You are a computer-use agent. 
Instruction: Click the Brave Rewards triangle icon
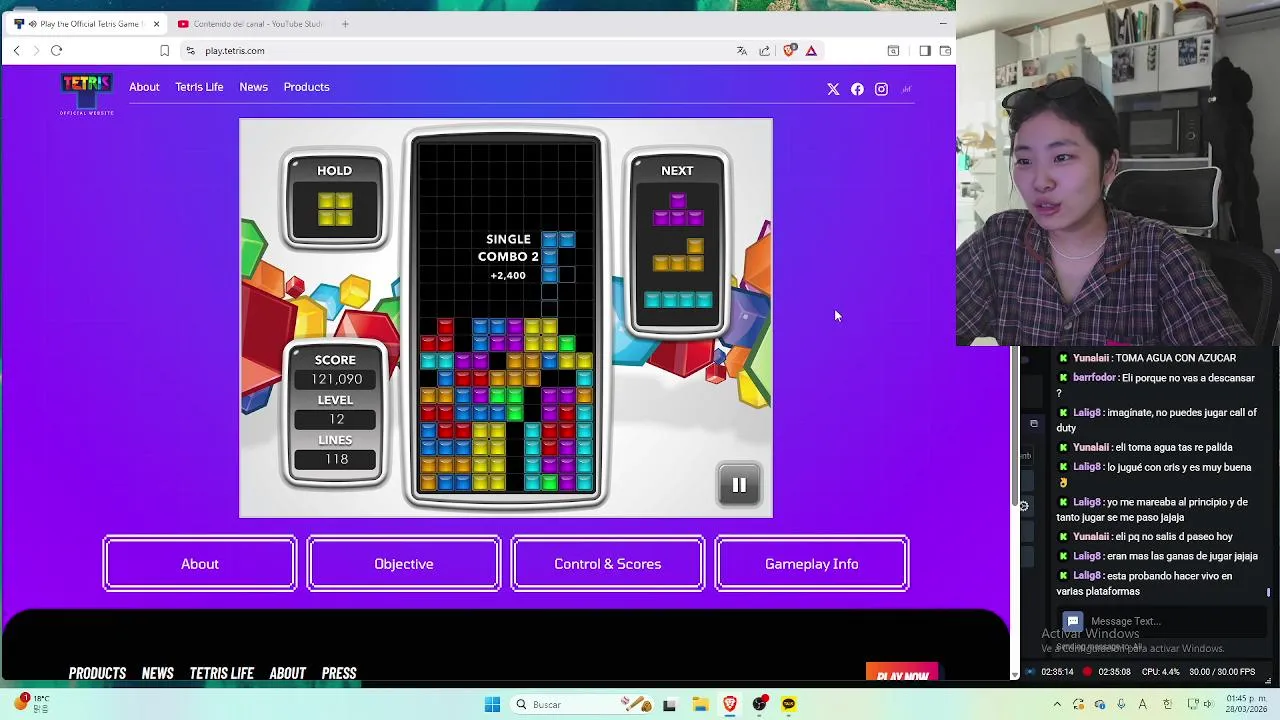point(811,51)
